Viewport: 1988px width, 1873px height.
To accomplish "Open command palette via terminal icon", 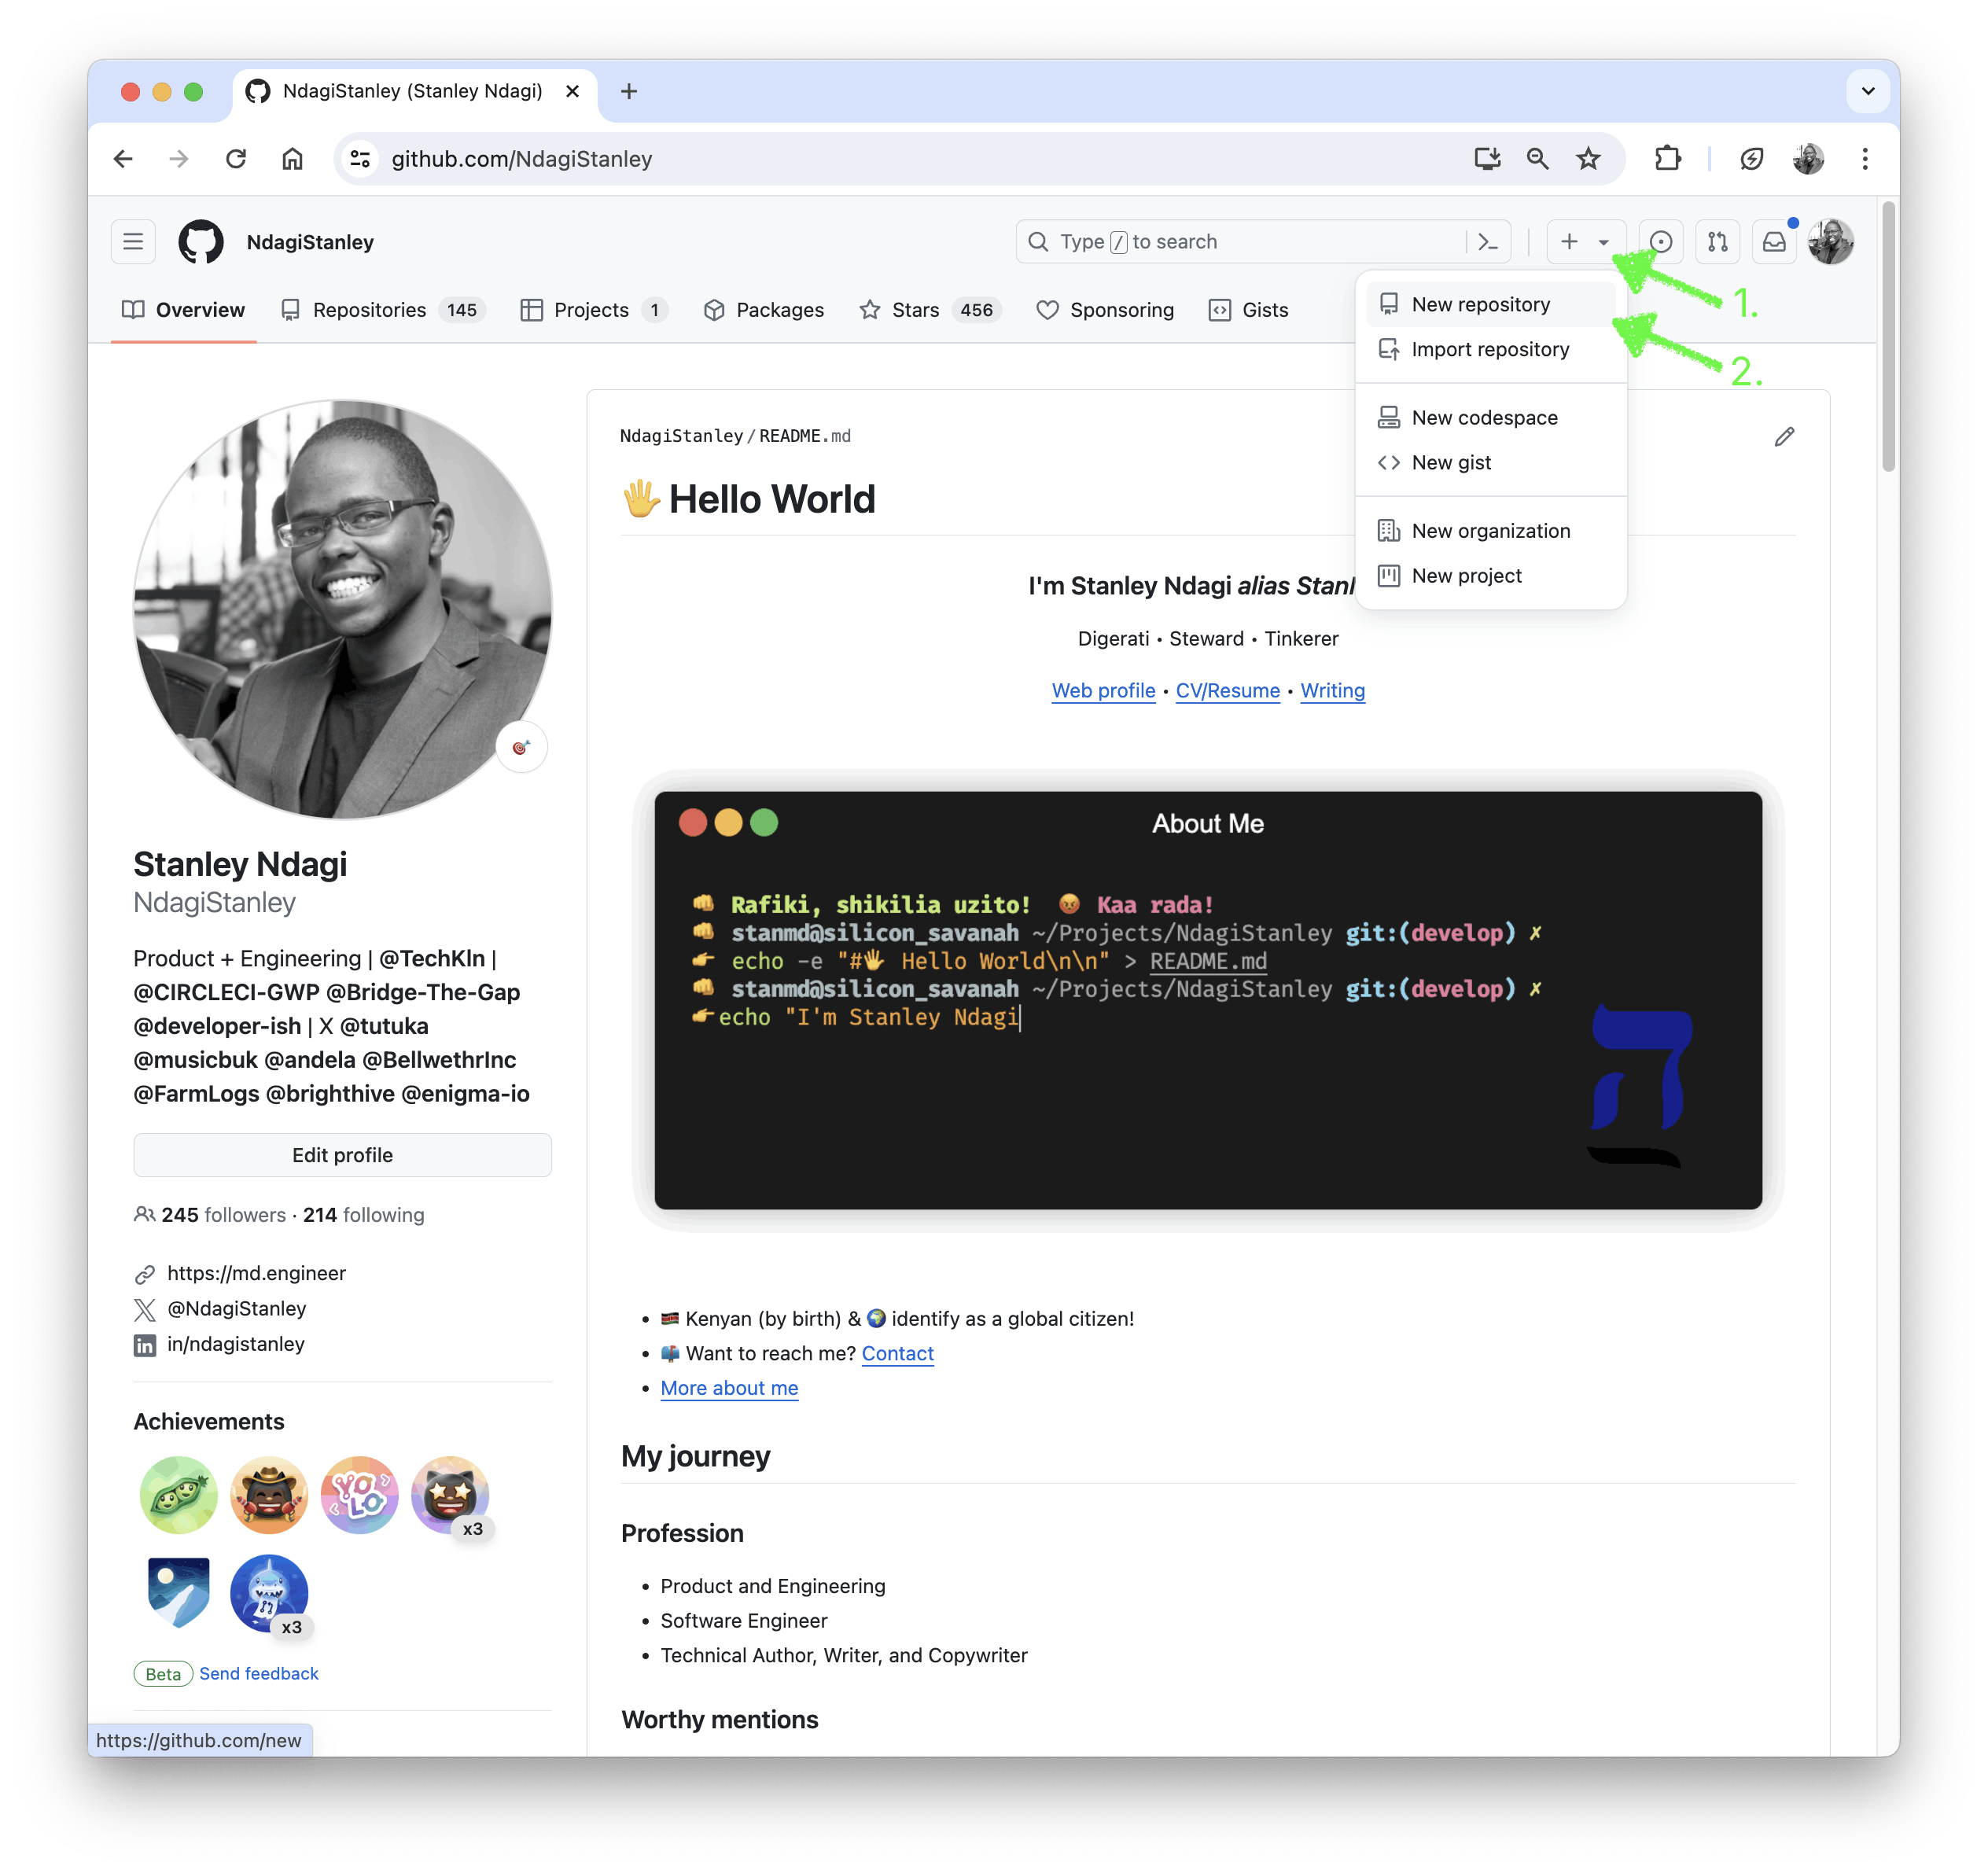I will [x=1487, y=241].
